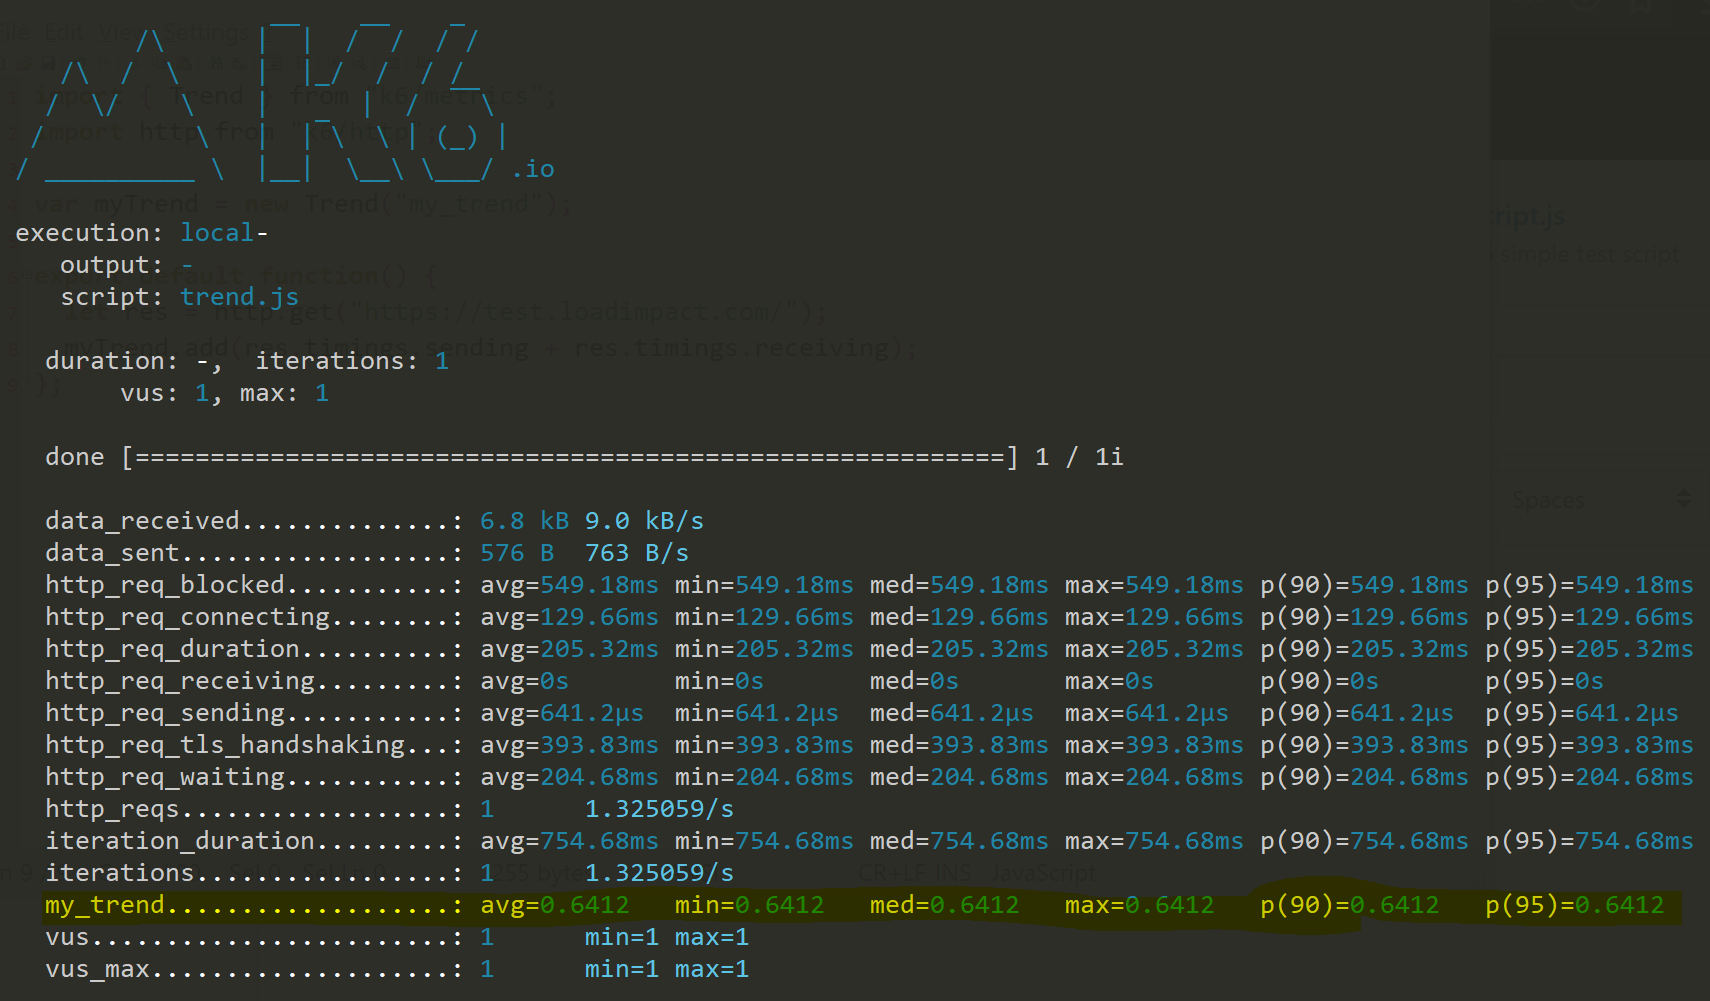Click the local execution label

(x=216, y=231)
